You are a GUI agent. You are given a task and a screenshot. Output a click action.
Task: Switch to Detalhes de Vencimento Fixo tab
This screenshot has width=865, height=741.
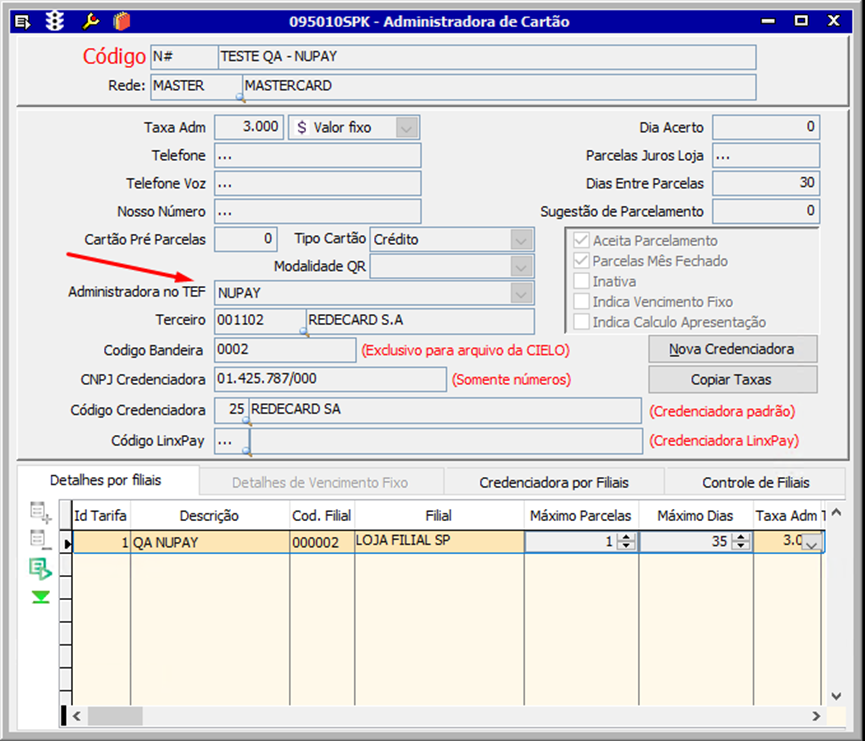pyautogui.click(x=320, y=483)
